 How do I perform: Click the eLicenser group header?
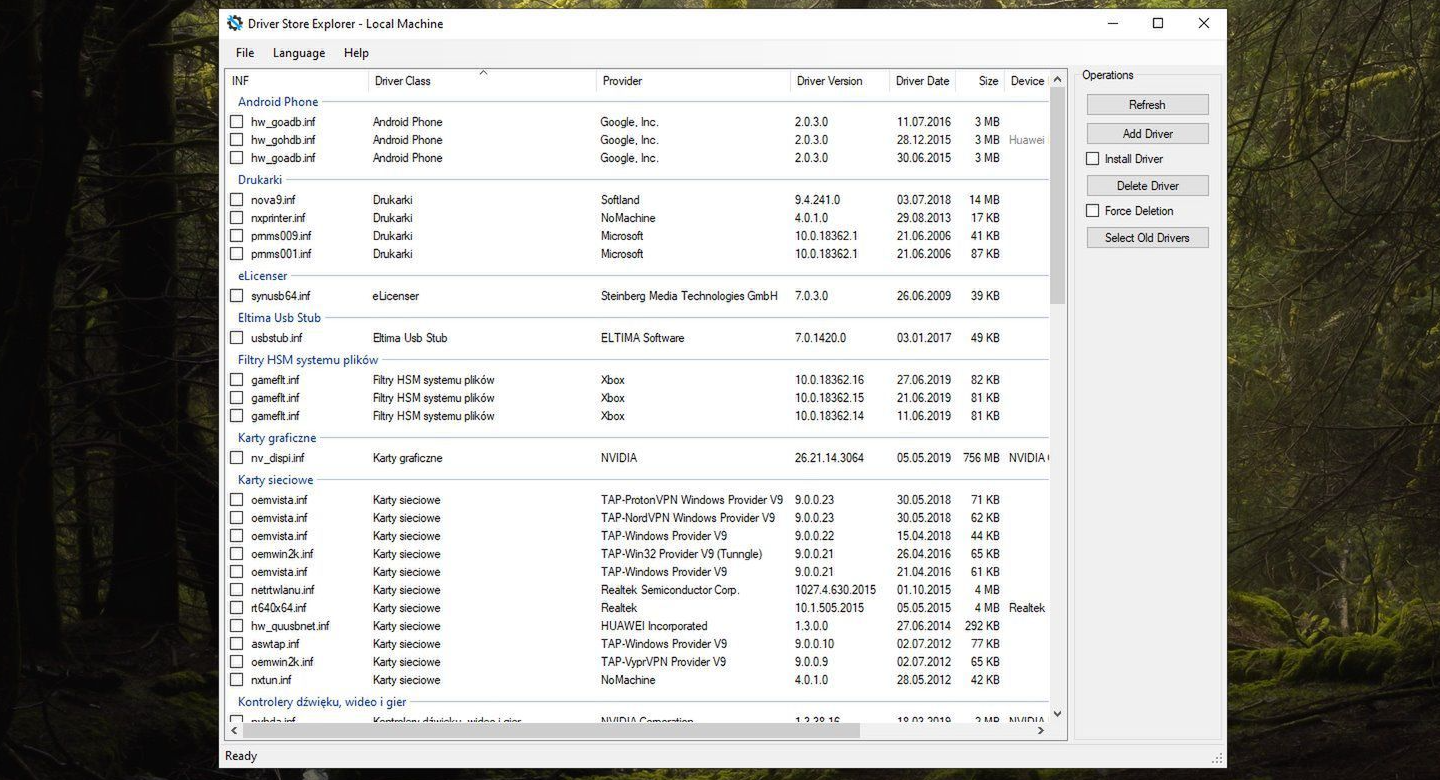tap(262, 276)
